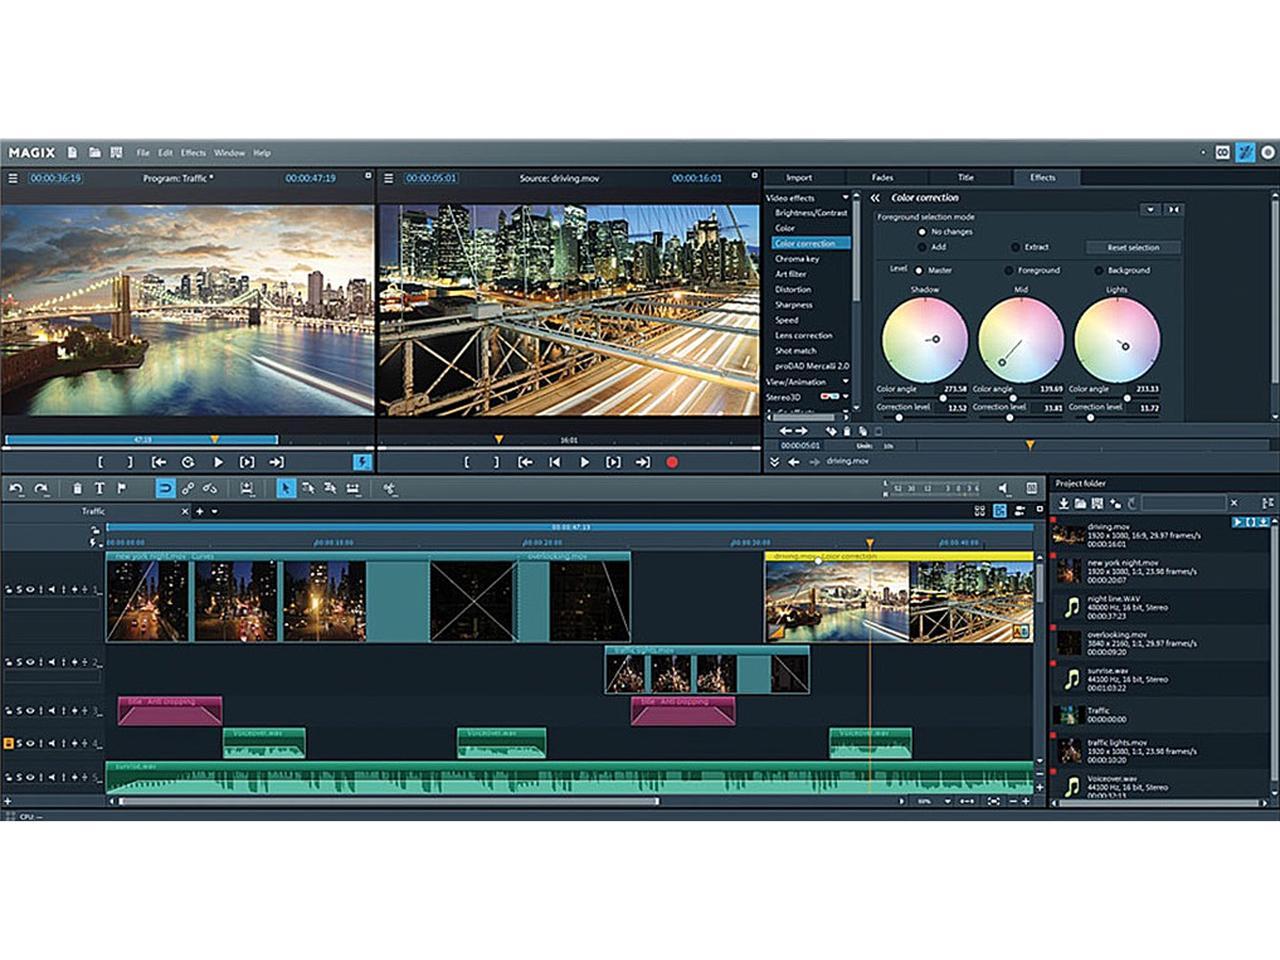1280x960 pixels.
Task: Open the Effects menu in menu bar
Action: [x=193, y=153]
